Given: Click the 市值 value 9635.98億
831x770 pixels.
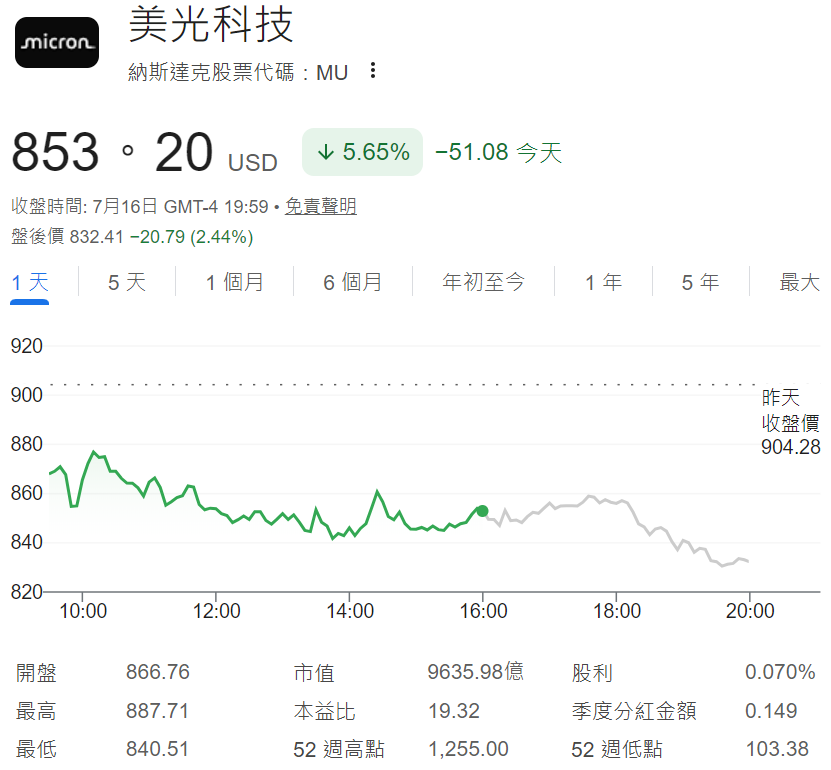Looking at the screenshot, I should [476, 672].
